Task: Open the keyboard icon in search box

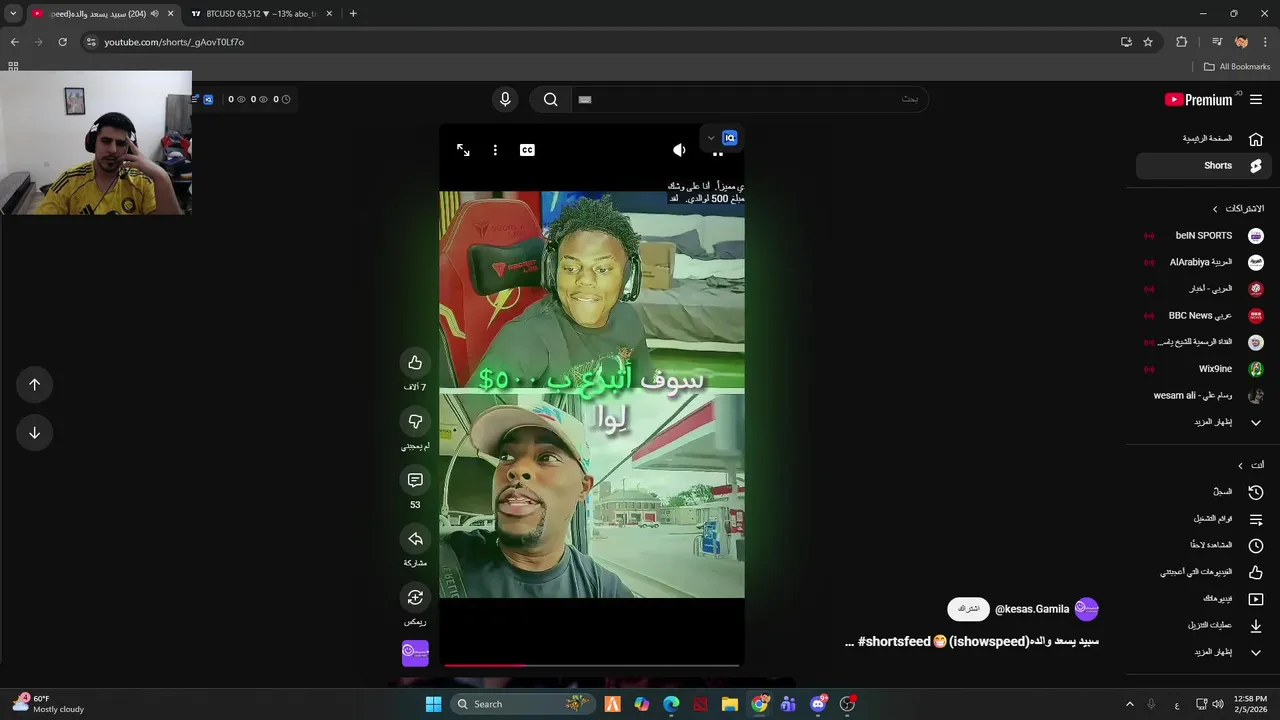Action: coord(585,99)
